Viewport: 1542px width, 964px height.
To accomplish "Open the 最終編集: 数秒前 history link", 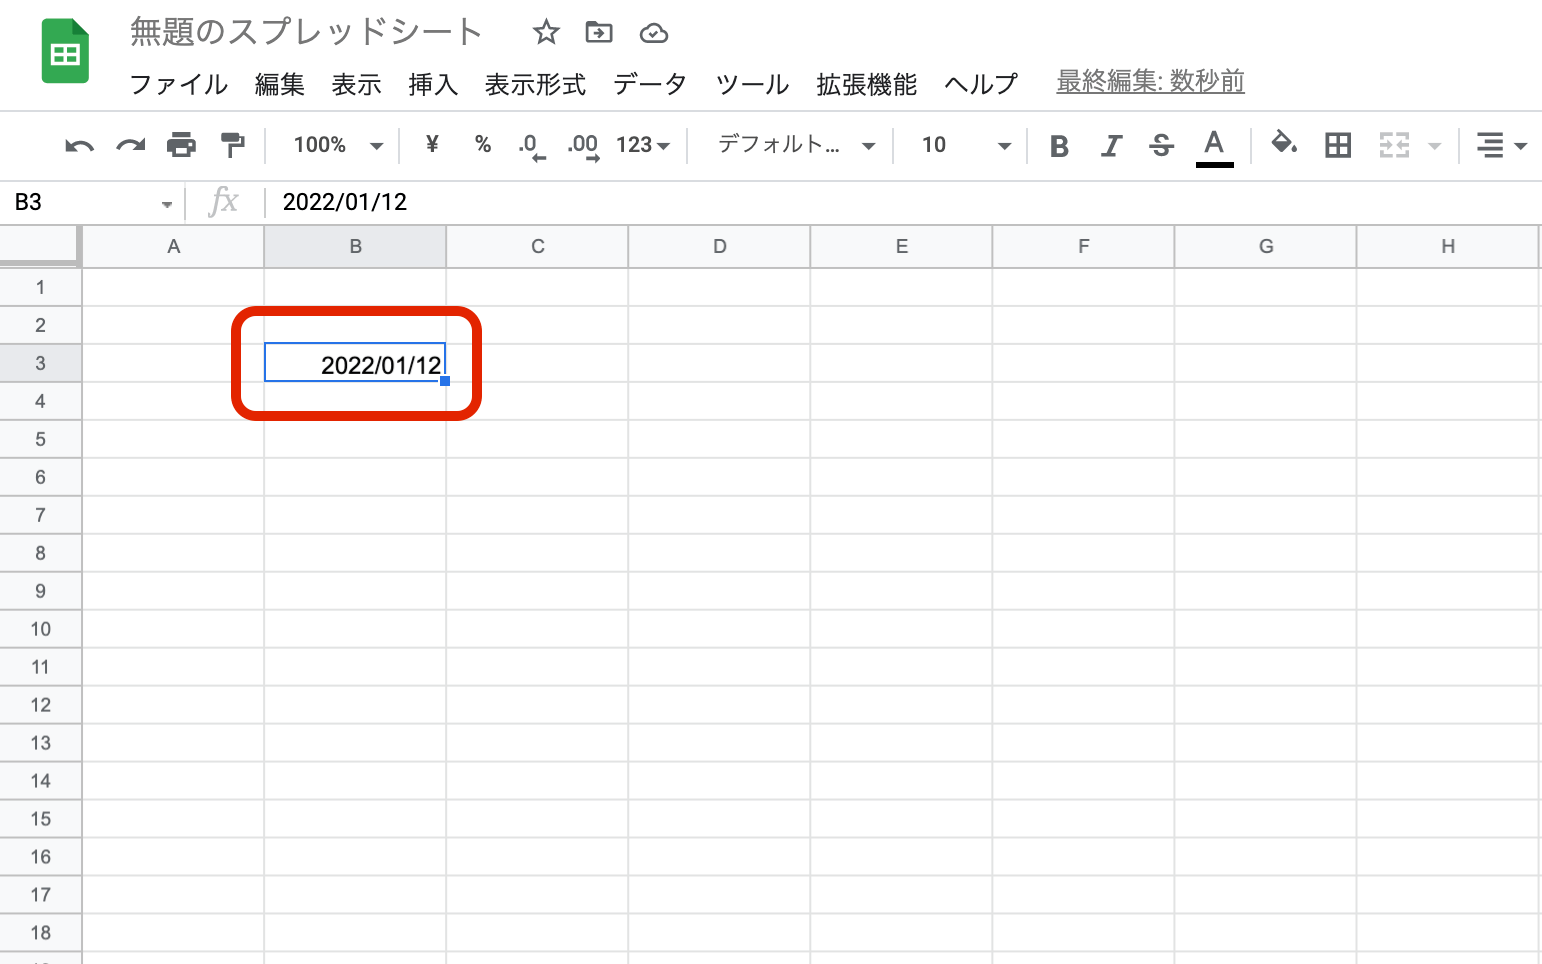I will click(1150, 81).
